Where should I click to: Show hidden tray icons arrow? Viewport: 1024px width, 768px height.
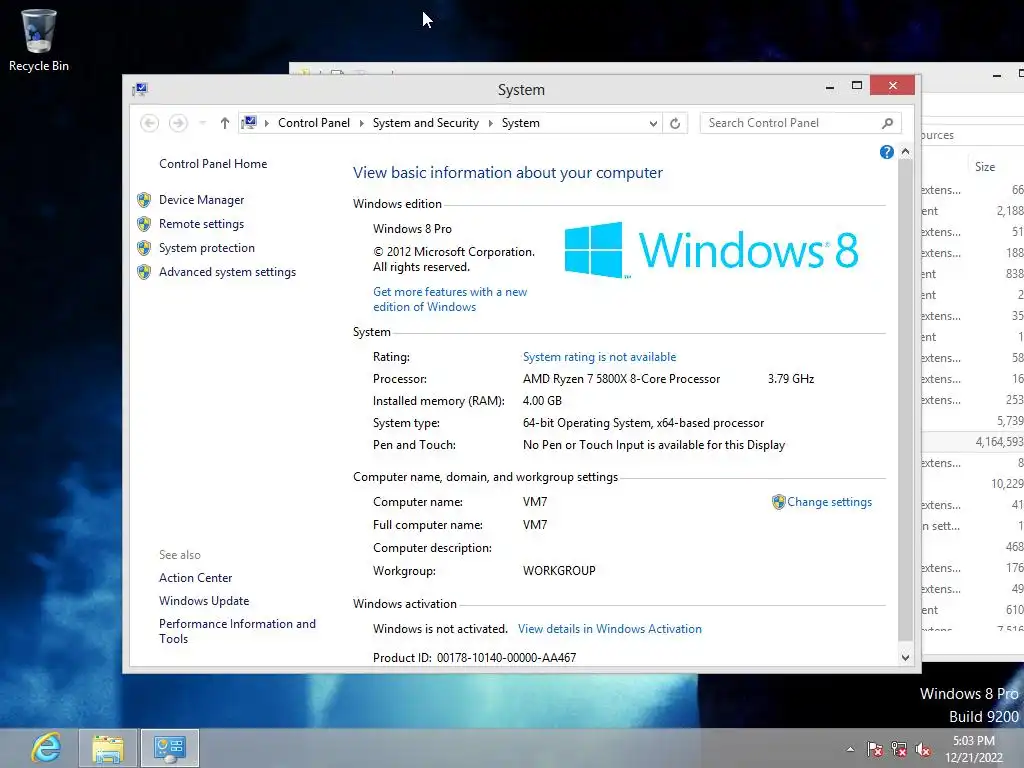[850, 749]
